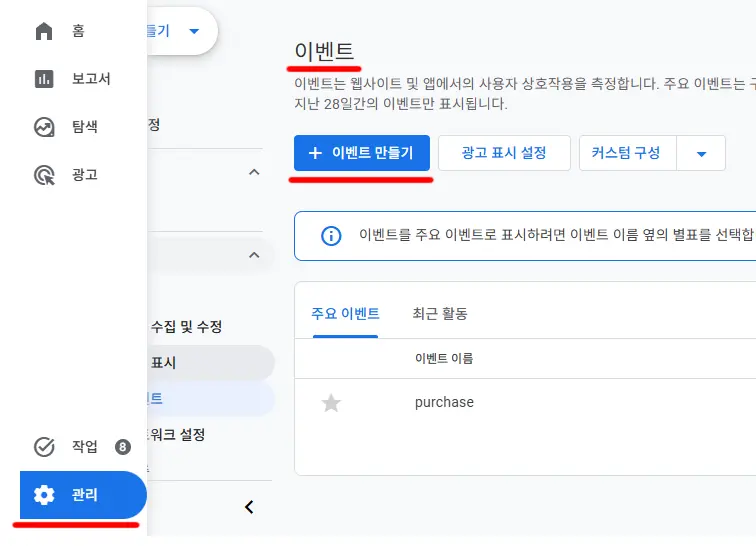The image size is (756, 546).
Task: Click the 커스텀 구성 button
Action: 627,153
